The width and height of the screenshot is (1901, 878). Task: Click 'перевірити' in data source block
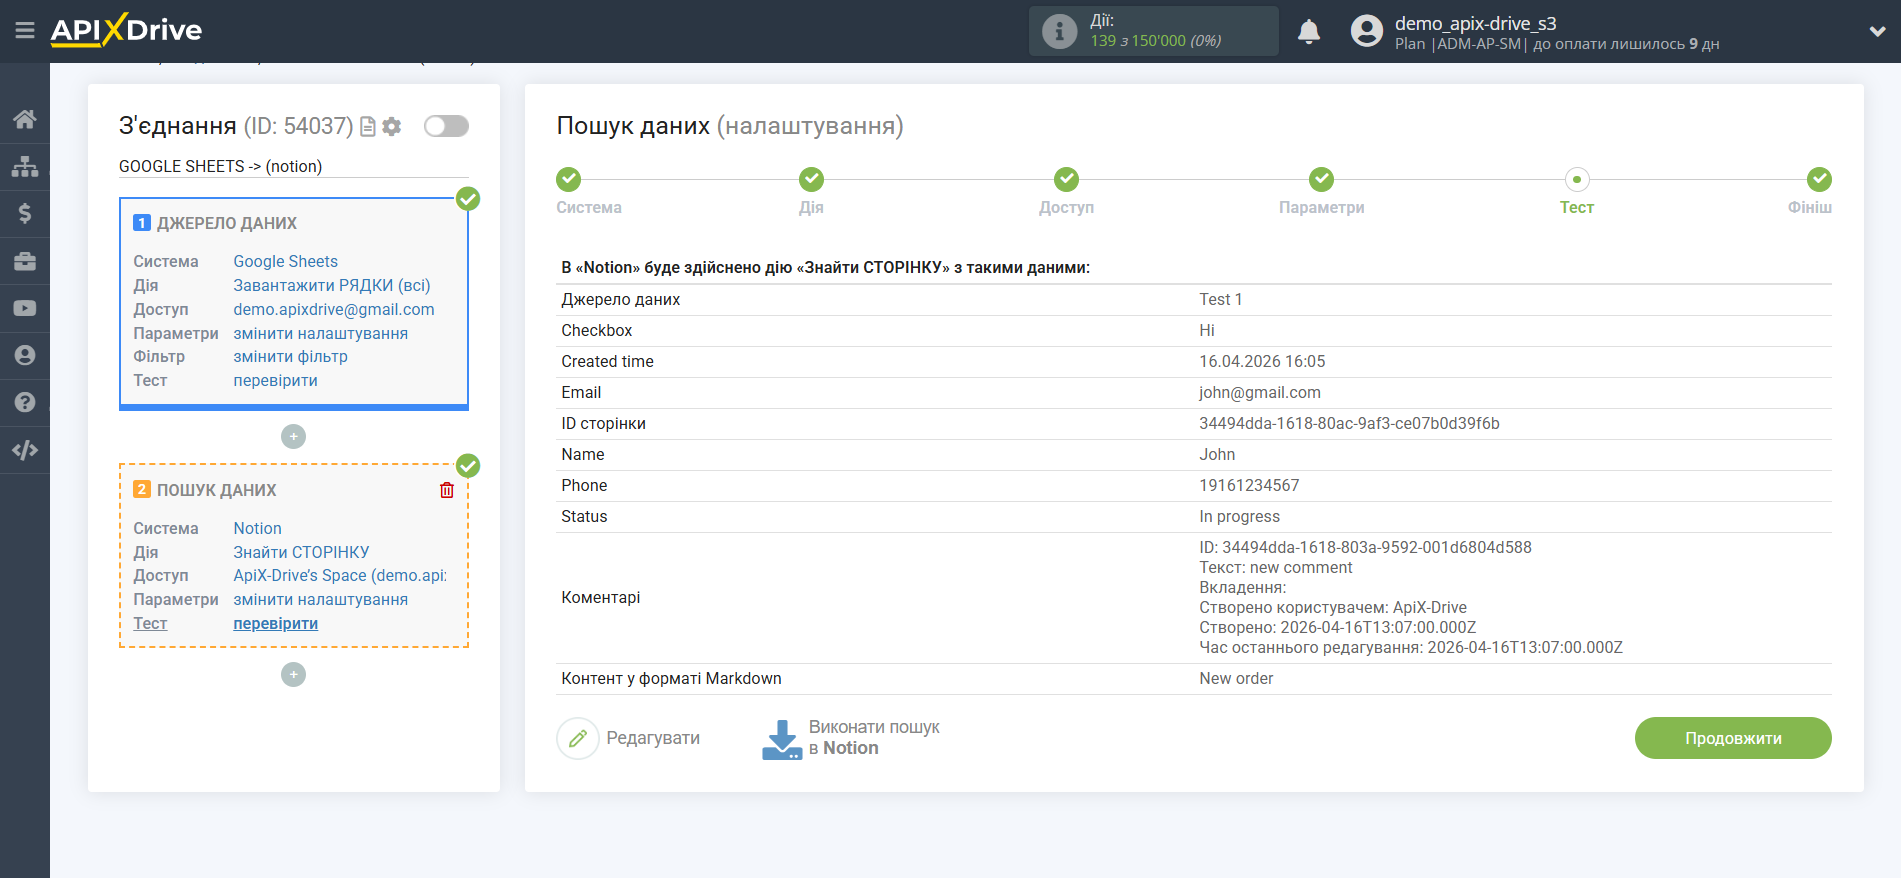pos(276,380)
